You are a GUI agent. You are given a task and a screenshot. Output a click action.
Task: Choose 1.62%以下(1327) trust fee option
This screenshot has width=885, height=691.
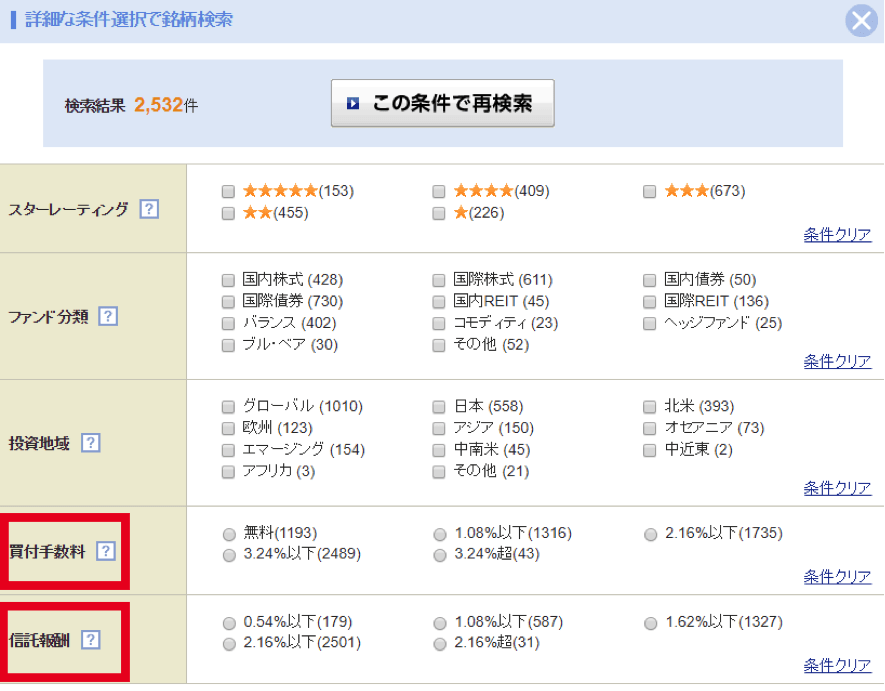pyautogui.click(x=651, y=623)
